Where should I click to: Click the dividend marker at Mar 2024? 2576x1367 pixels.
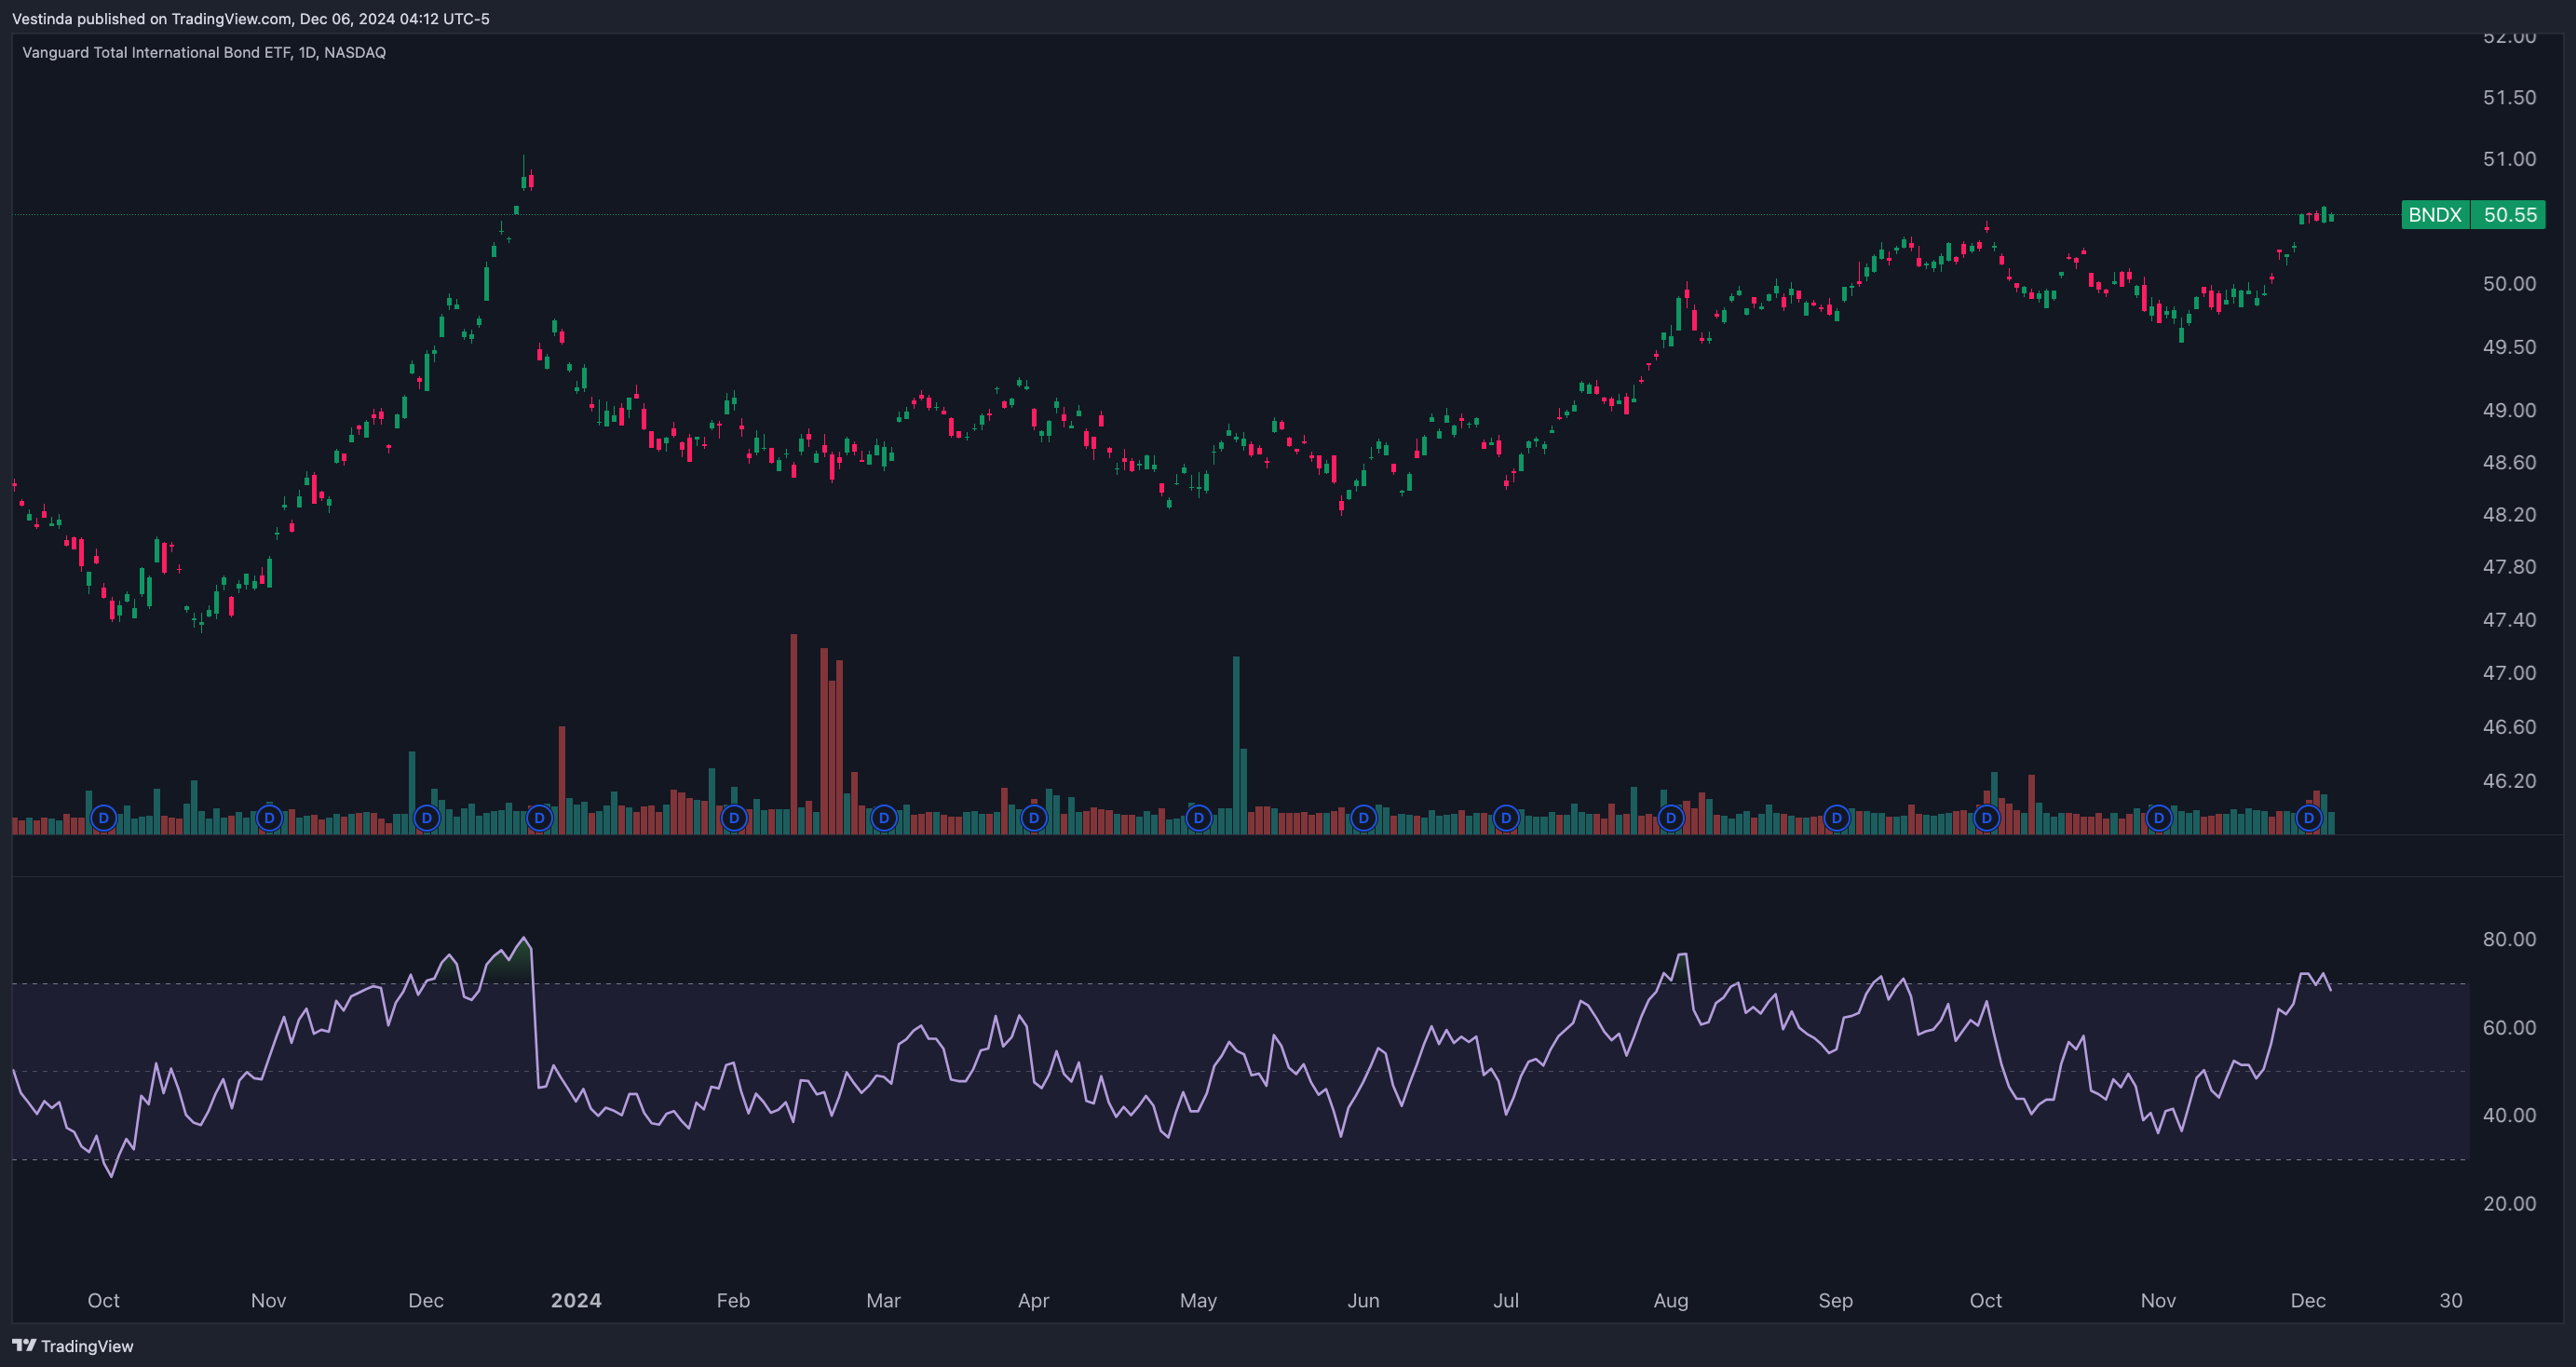(884, 818)
